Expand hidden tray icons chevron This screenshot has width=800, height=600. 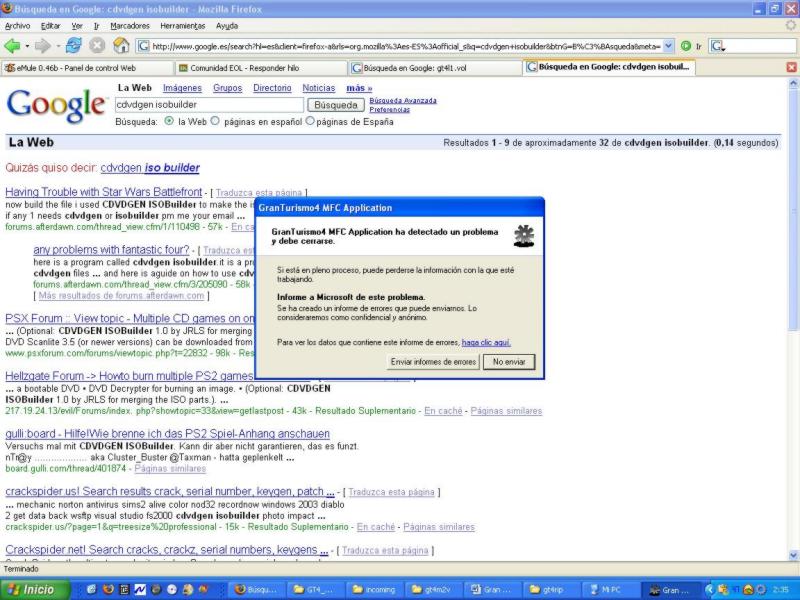[x=709, y=590]
